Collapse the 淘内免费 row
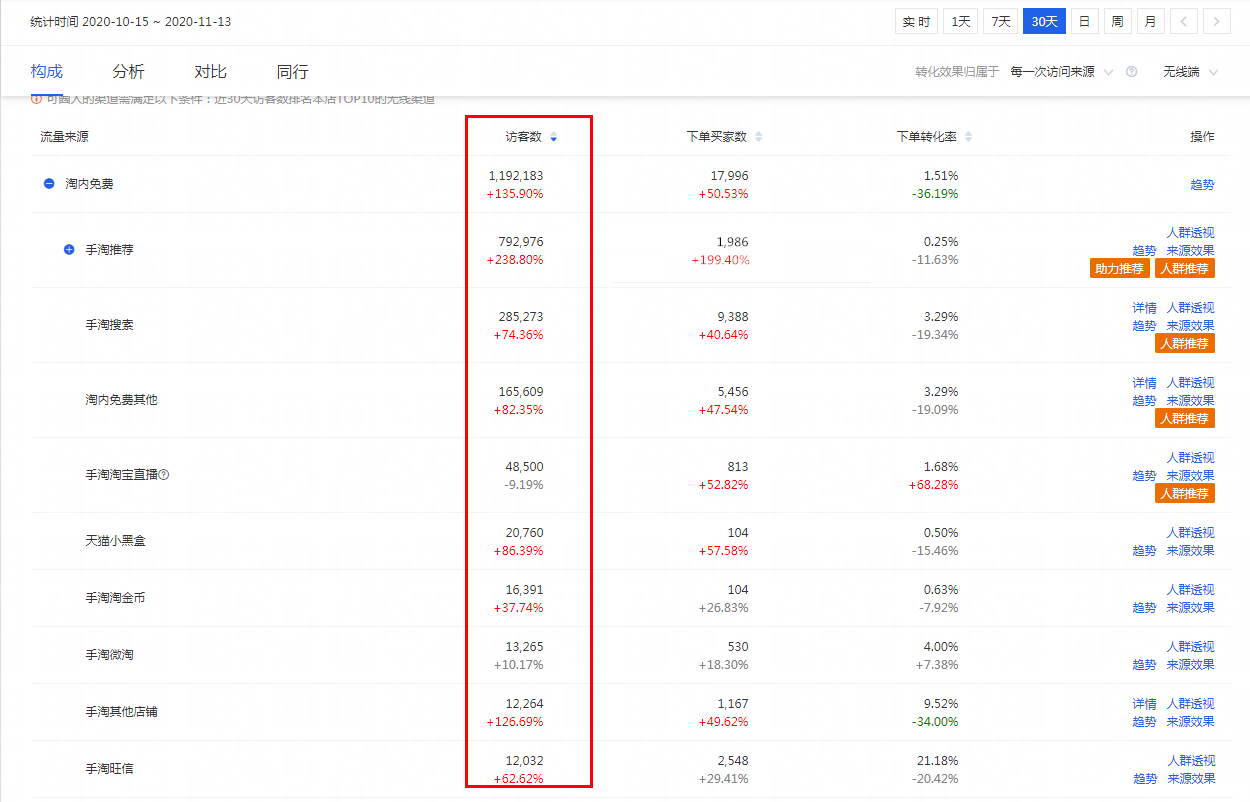1250x802 pixels. [x=48, y=184]
